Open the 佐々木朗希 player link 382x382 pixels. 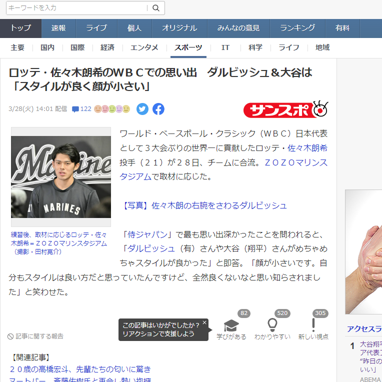[x=307, y=148]
